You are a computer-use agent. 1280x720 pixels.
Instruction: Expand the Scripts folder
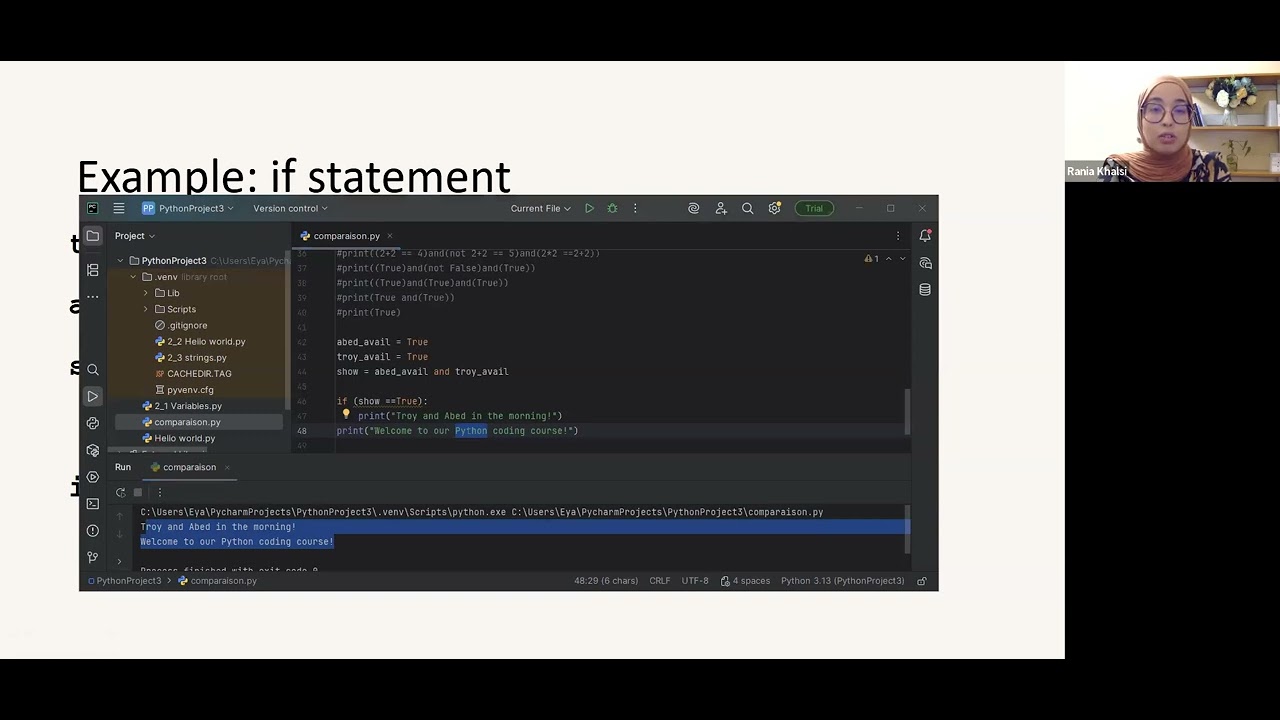pos(146,309)
